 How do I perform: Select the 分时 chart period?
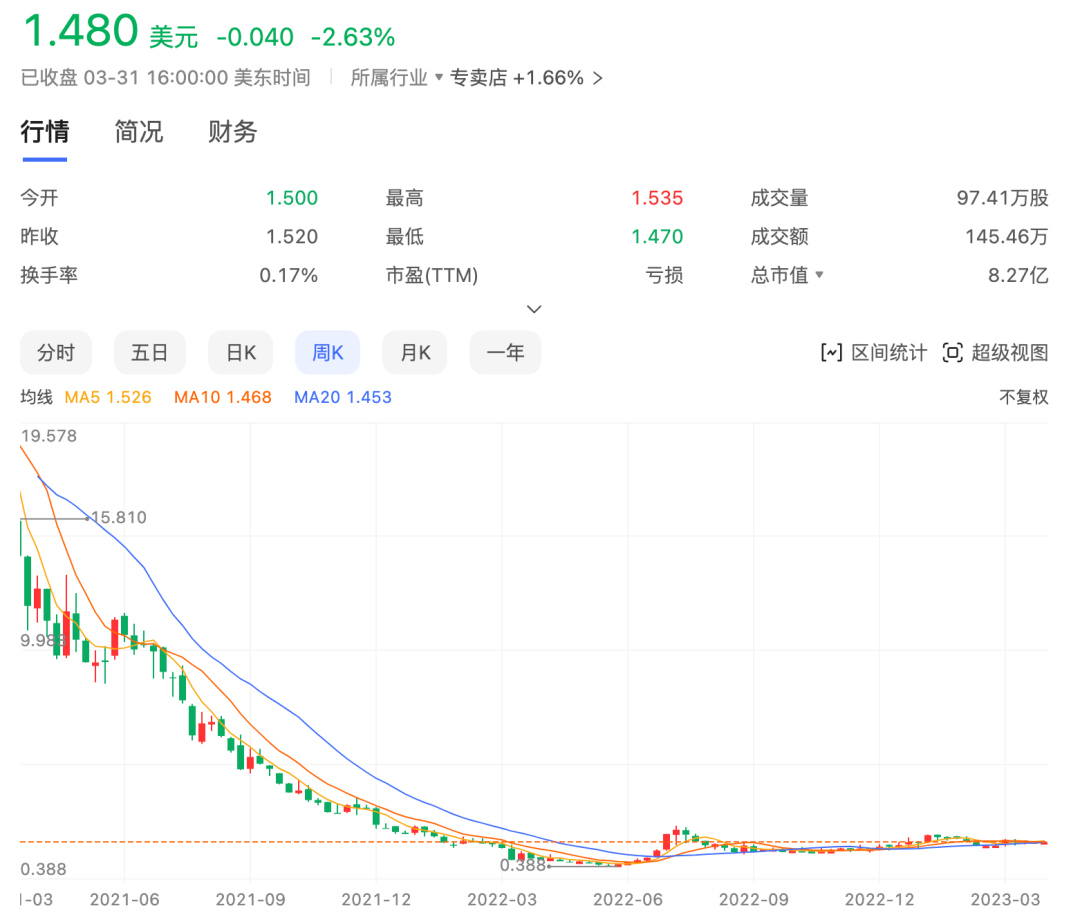pos(56,353)
